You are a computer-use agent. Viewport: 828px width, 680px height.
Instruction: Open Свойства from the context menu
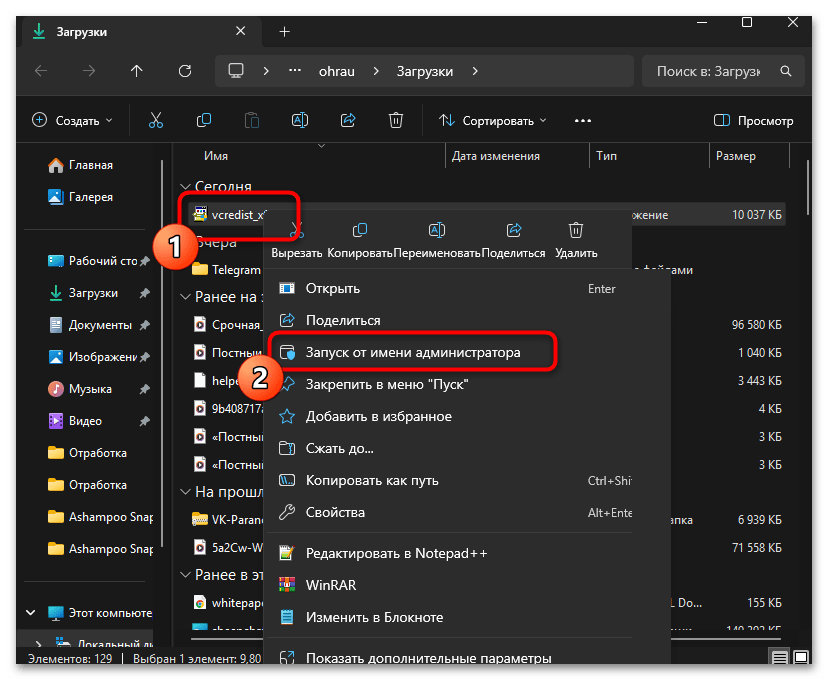point(449,513)
